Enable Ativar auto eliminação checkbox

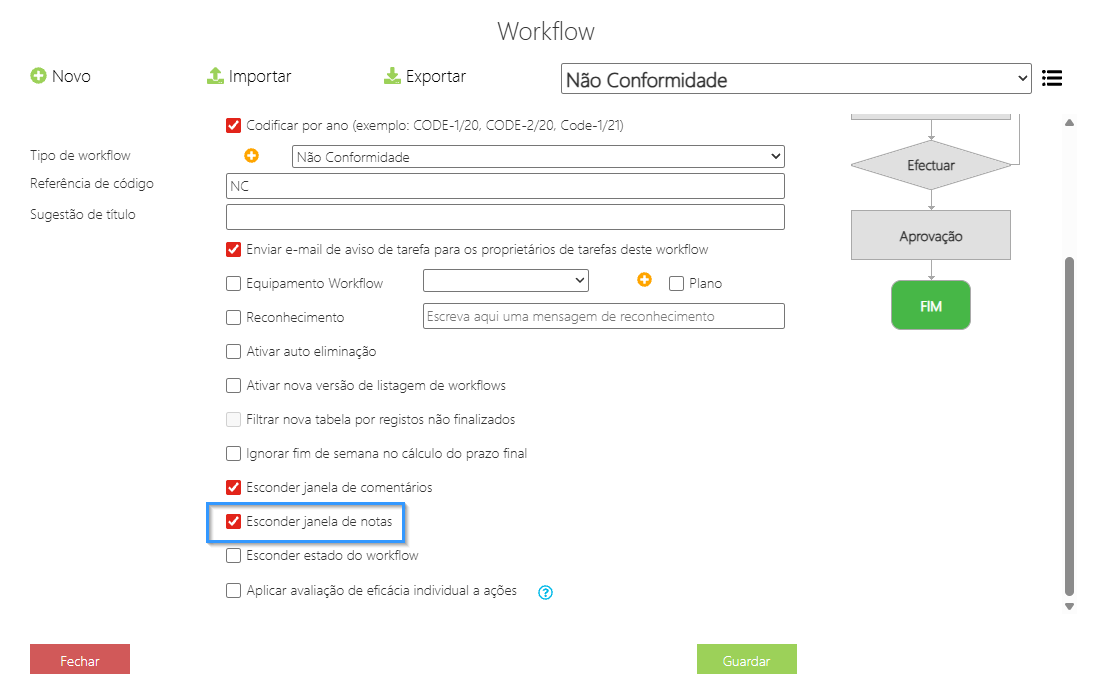click(234, 352)
